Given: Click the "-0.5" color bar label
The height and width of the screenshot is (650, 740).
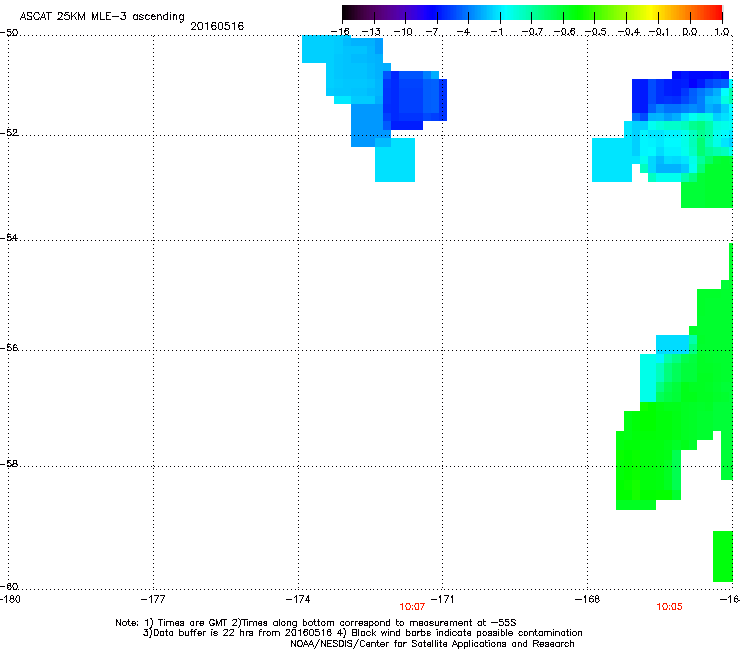Looking at the screenshot, I should (596, 32).
